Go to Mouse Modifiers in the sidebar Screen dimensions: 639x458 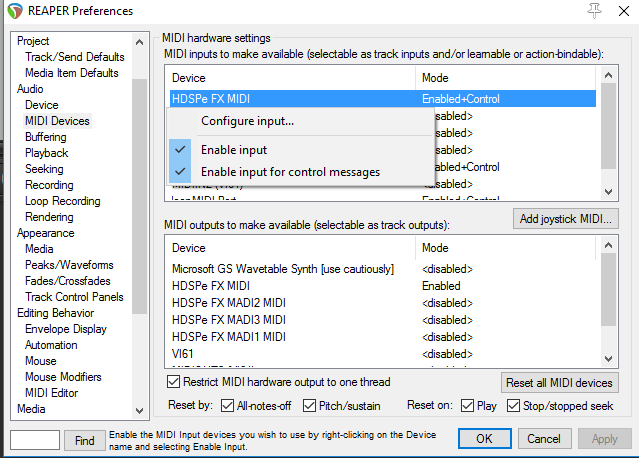63,377
